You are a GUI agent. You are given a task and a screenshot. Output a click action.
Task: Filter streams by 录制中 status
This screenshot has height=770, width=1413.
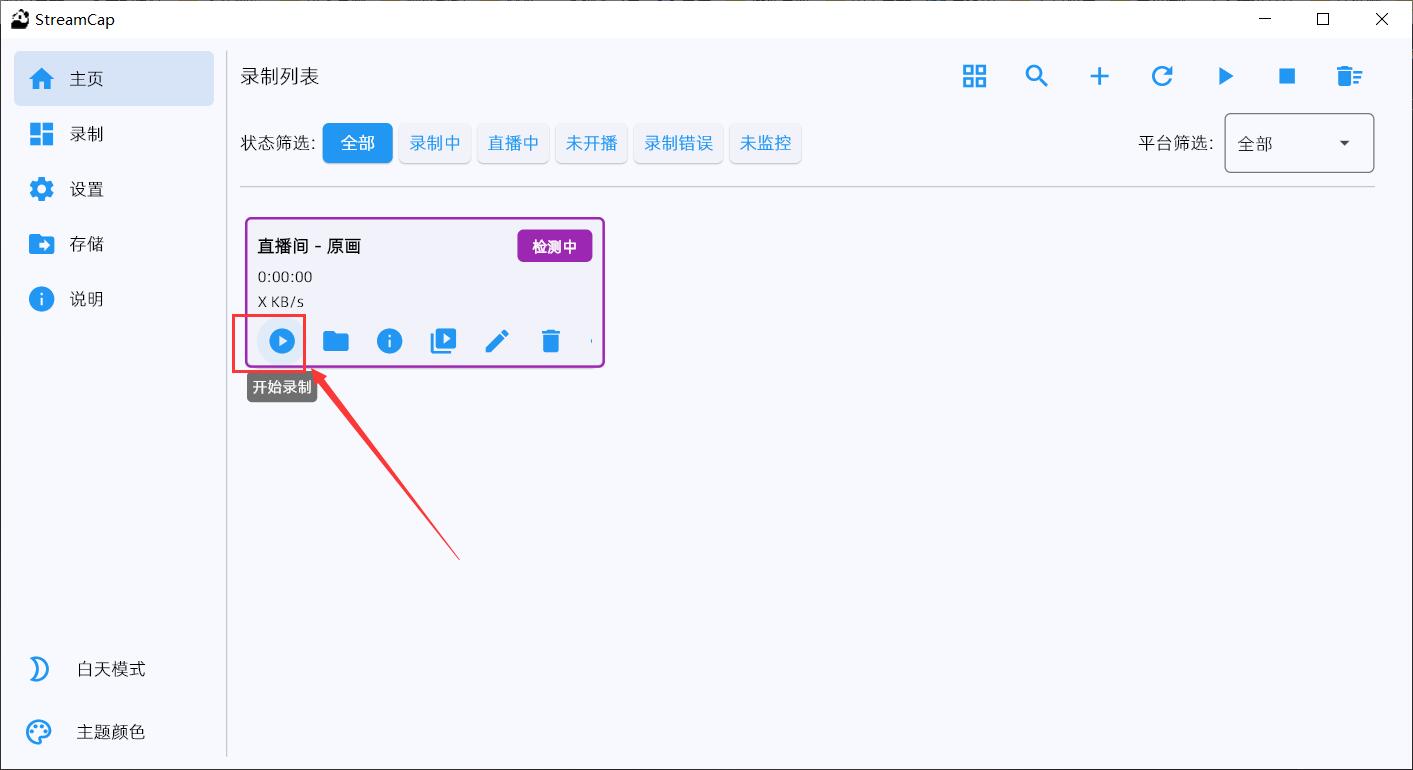(434, 143)
